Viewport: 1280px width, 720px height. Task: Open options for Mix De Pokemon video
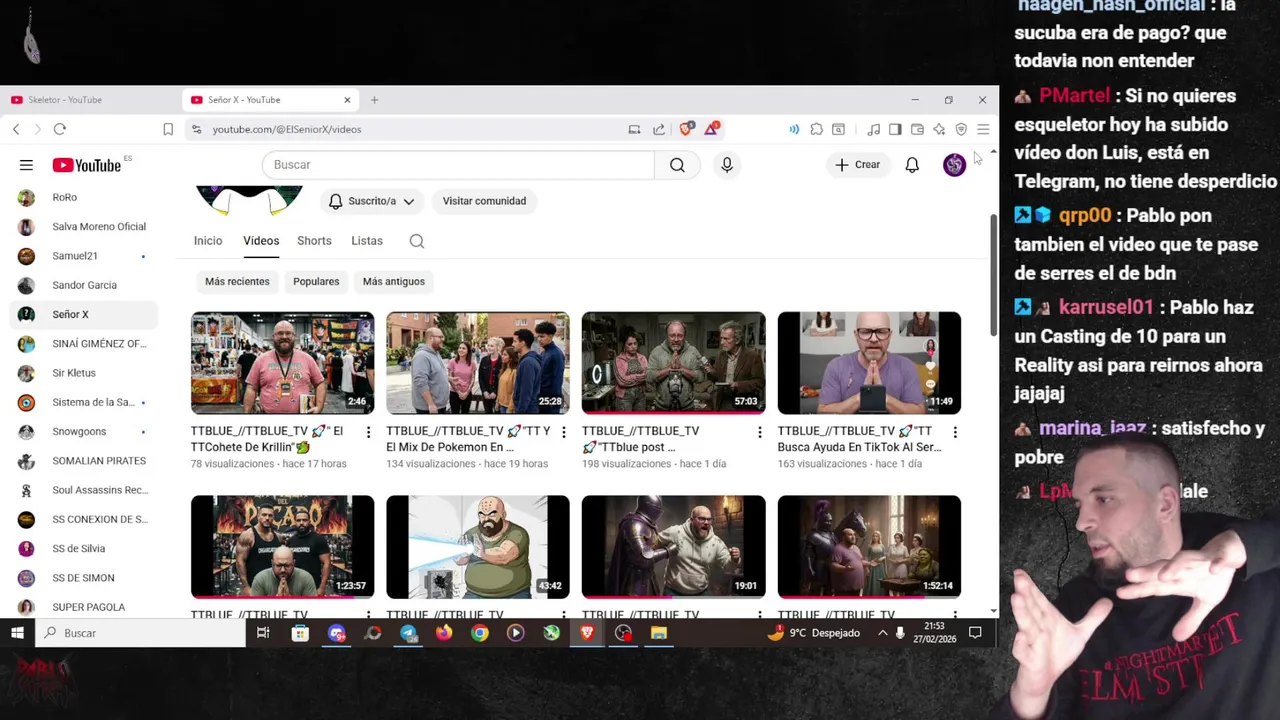tap(563, 432)
